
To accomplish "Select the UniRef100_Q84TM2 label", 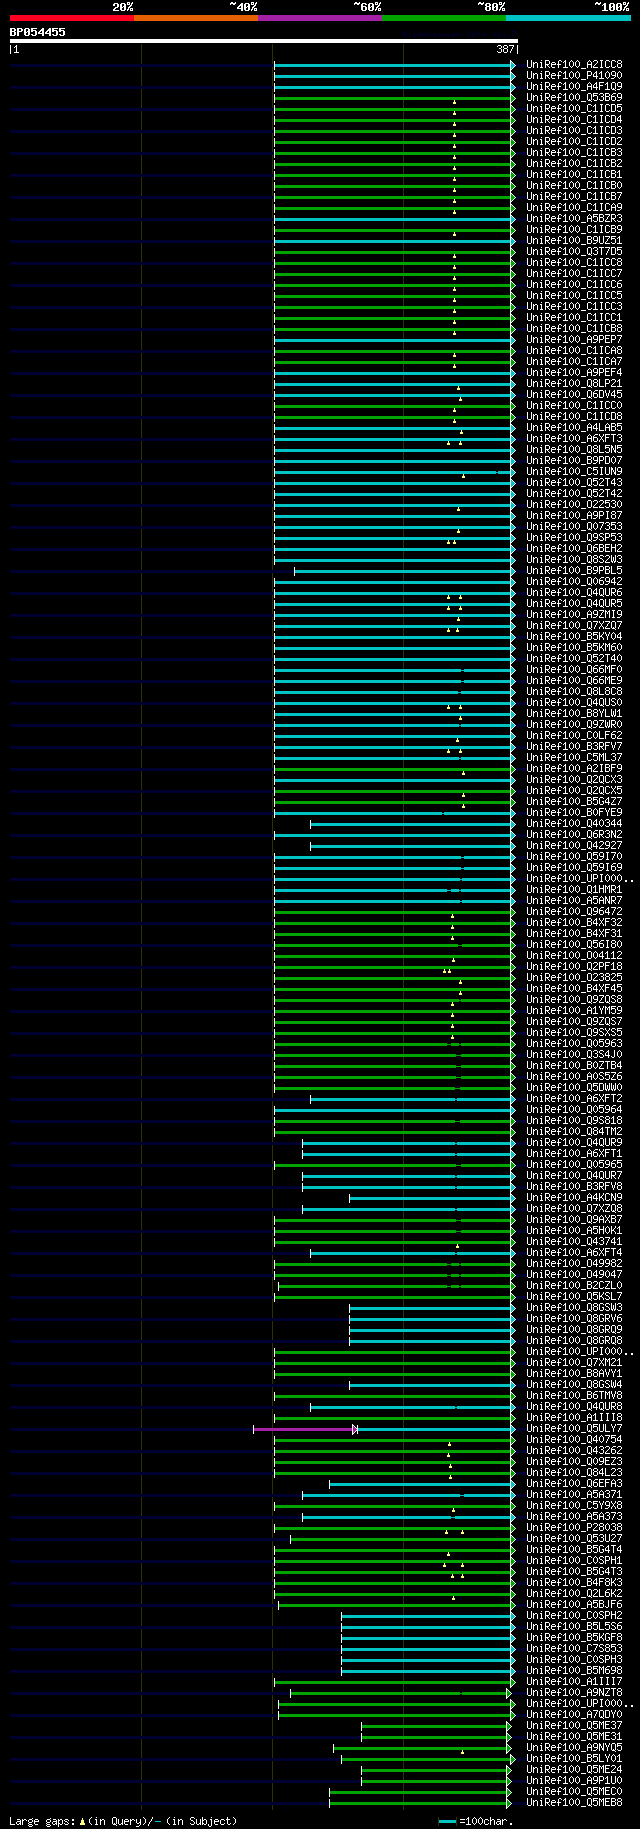I will tap(574, 1132).
